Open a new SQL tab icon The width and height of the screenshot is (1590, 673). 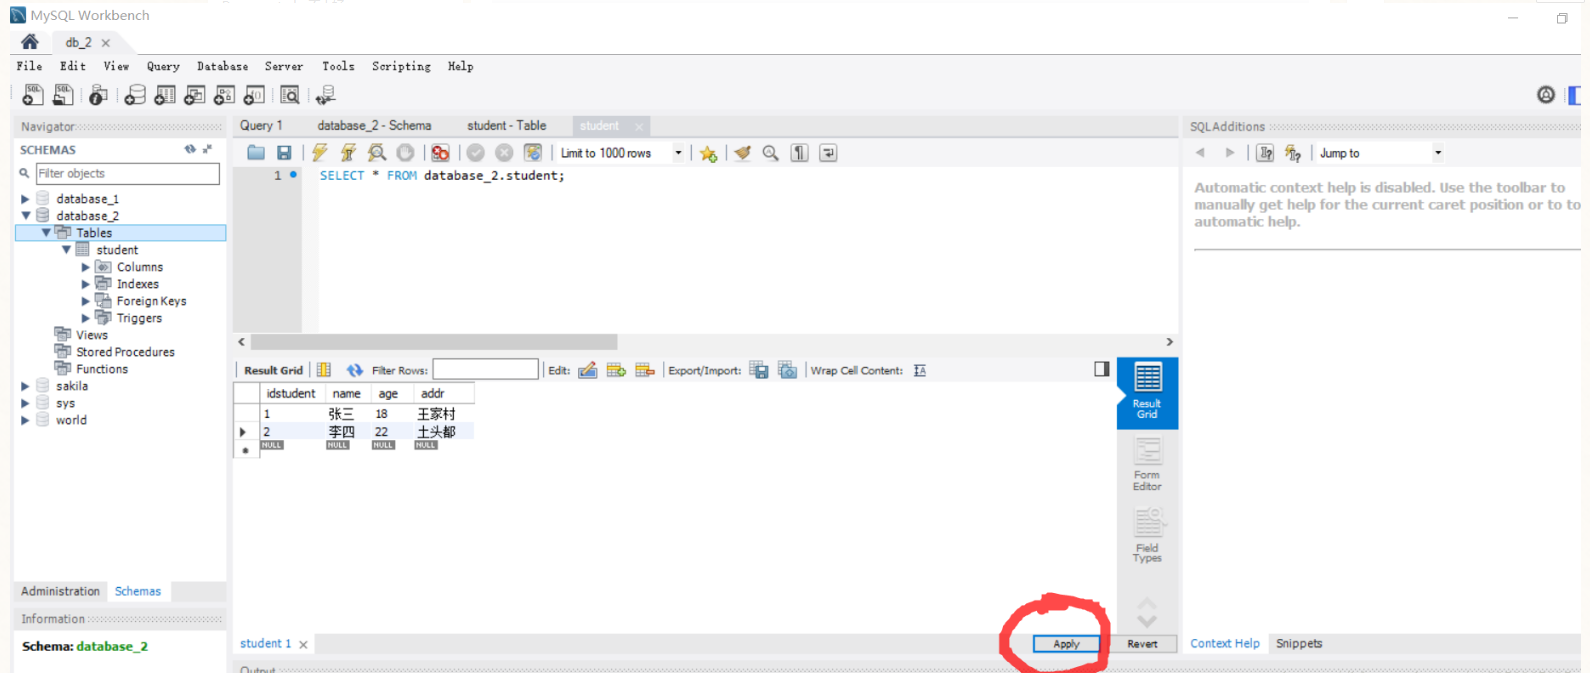[x=33, y=95]
